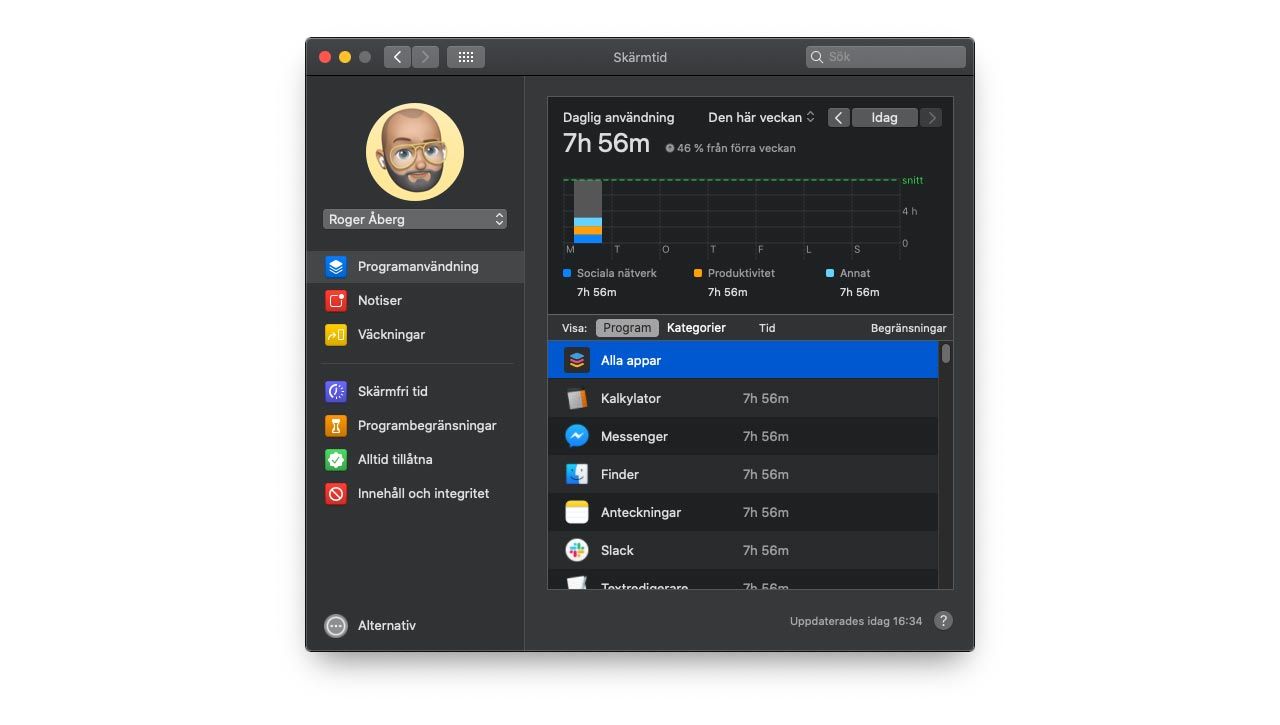Select the Notiser sidebar icon
The width and height of the screenshot is (1280, 725).
(336, 301)
